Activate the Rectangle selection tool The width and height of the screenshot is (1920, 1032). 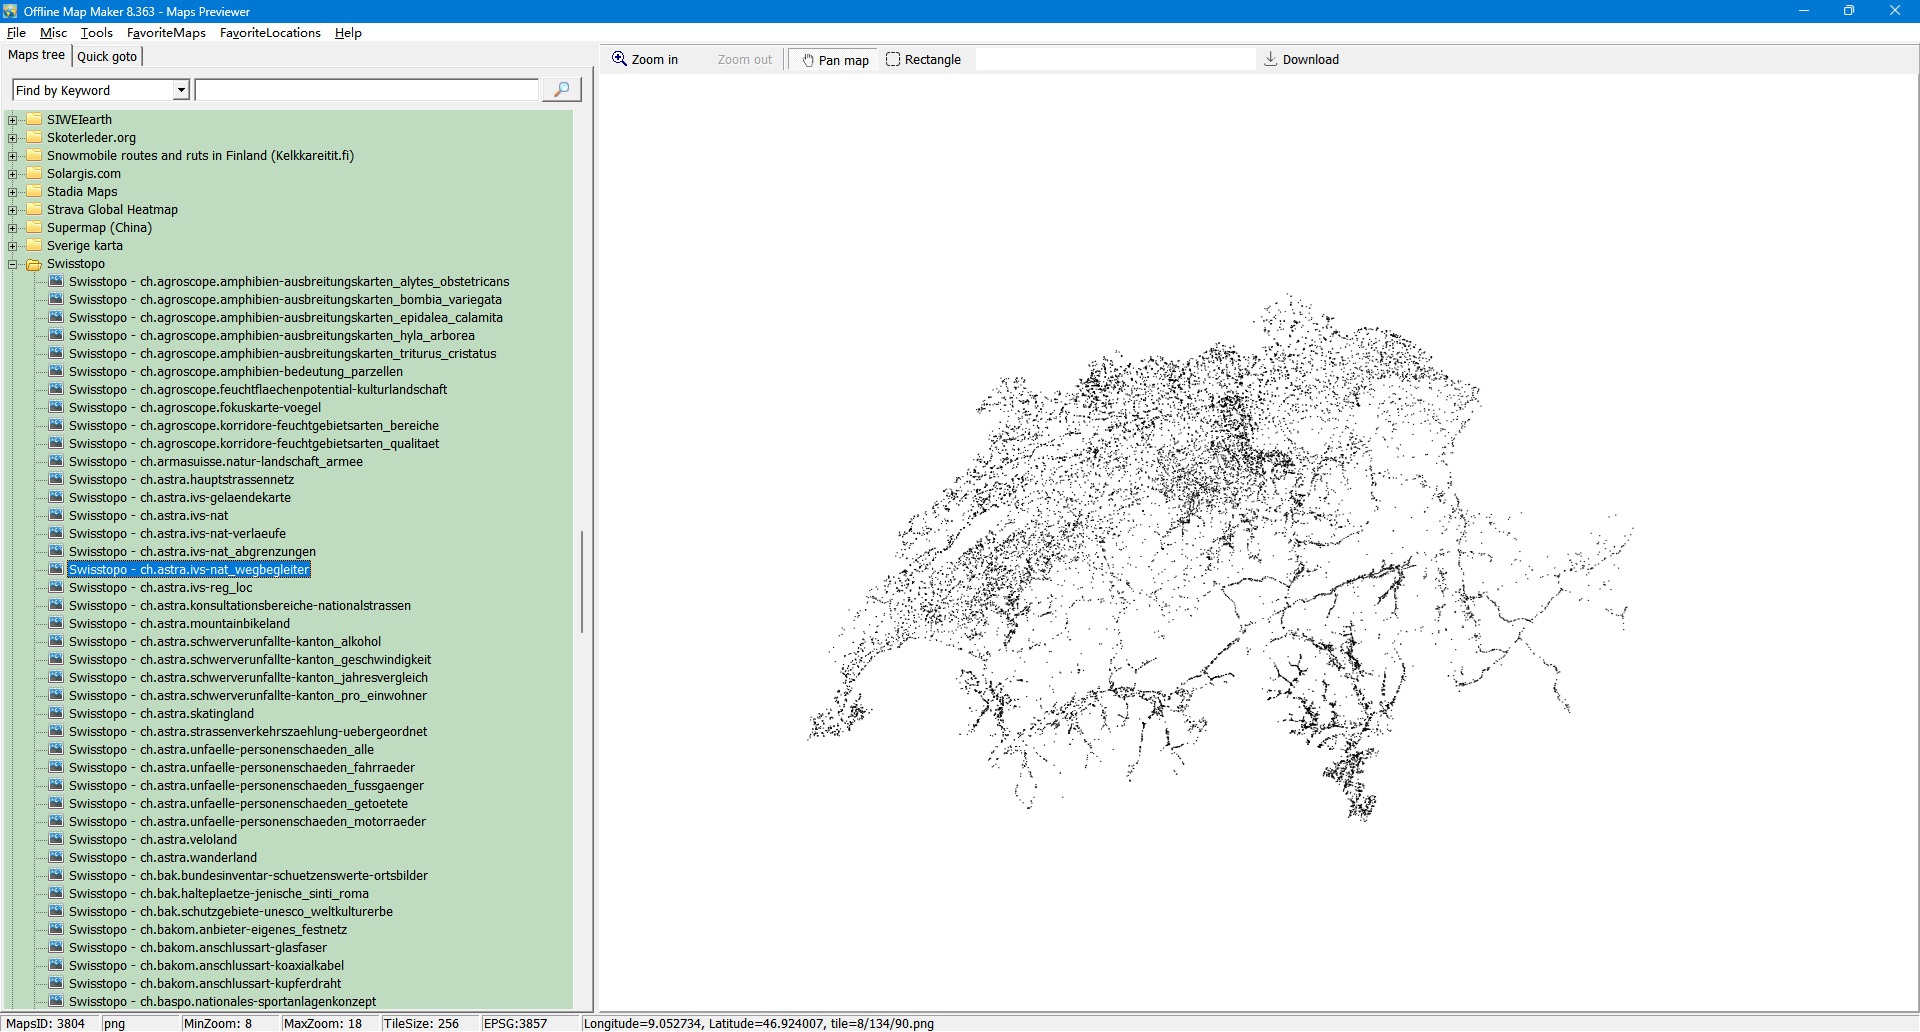coord(922,60)
